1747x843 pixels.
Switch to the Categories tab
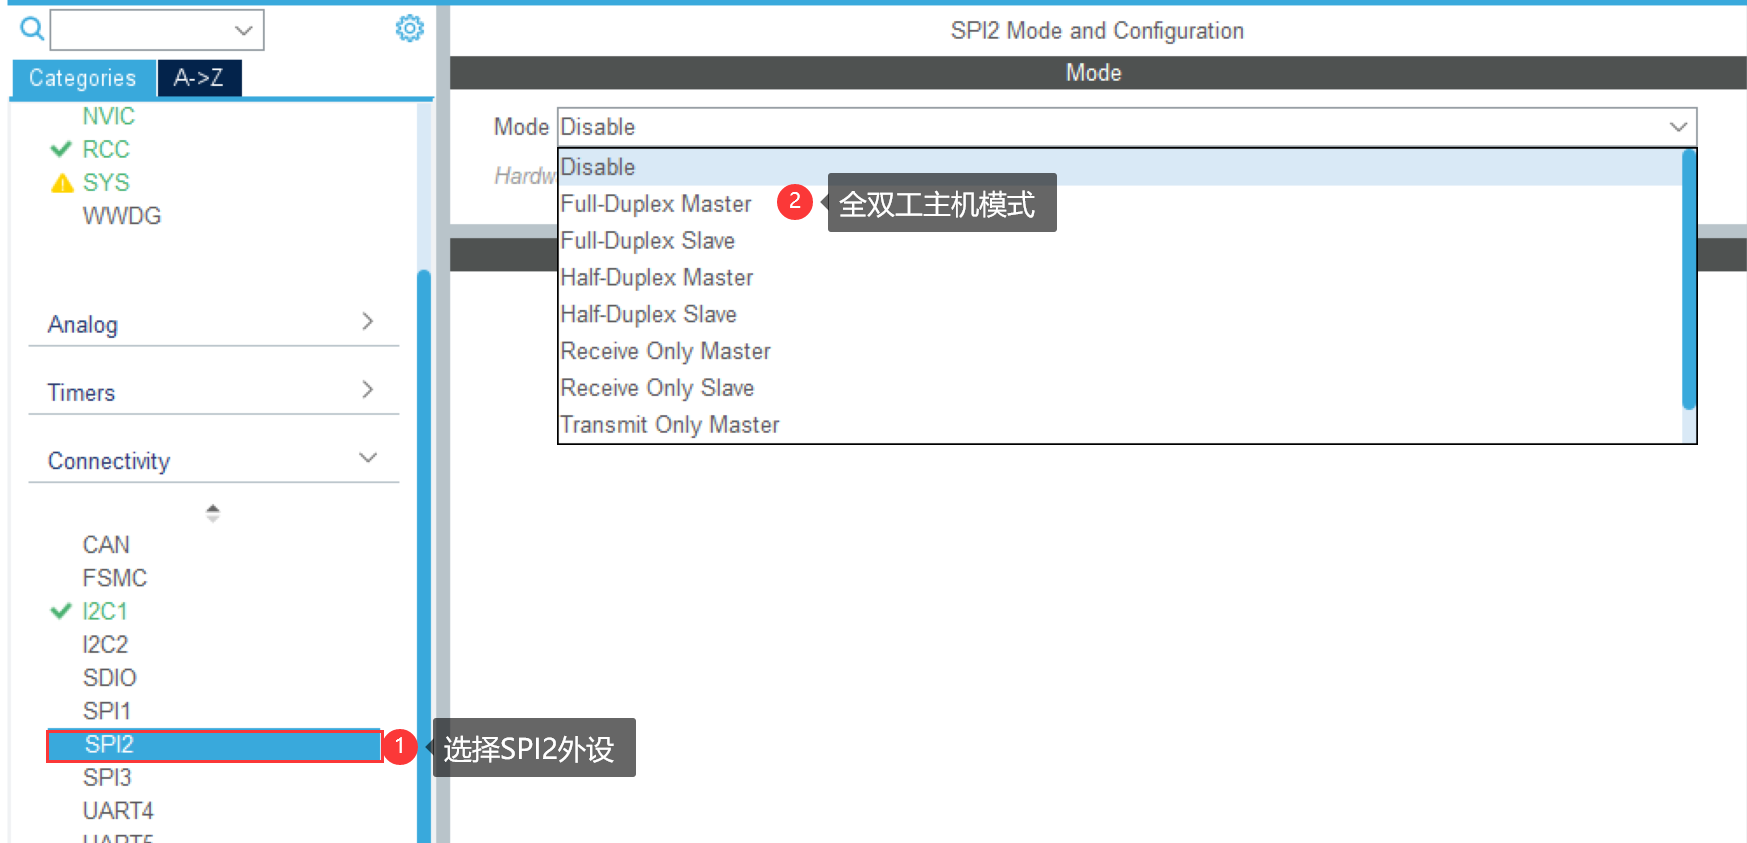tap(82, 78)
